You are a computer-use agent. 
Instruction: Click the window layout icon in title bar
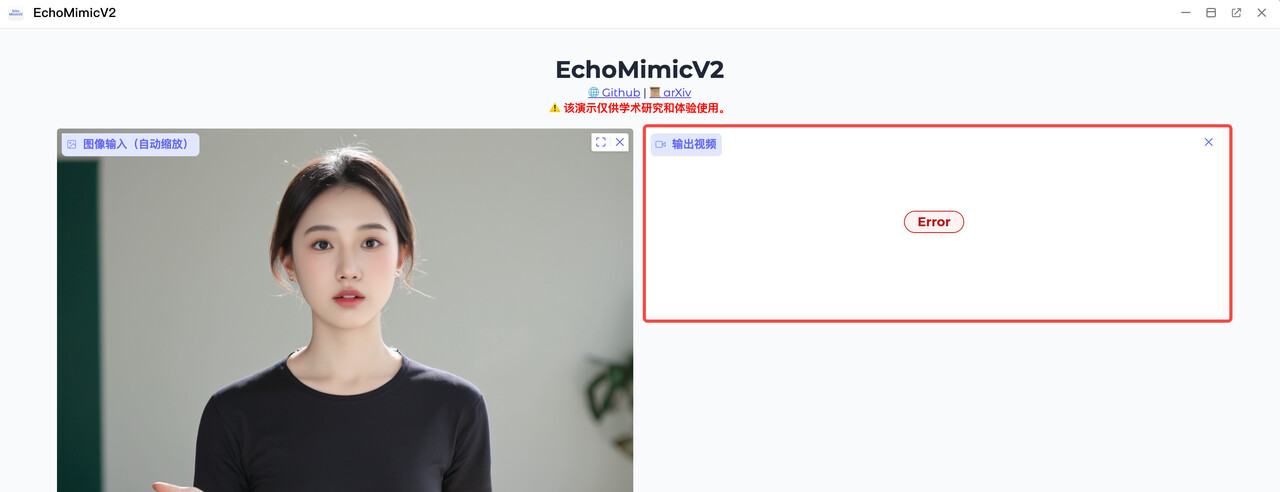1211,13
